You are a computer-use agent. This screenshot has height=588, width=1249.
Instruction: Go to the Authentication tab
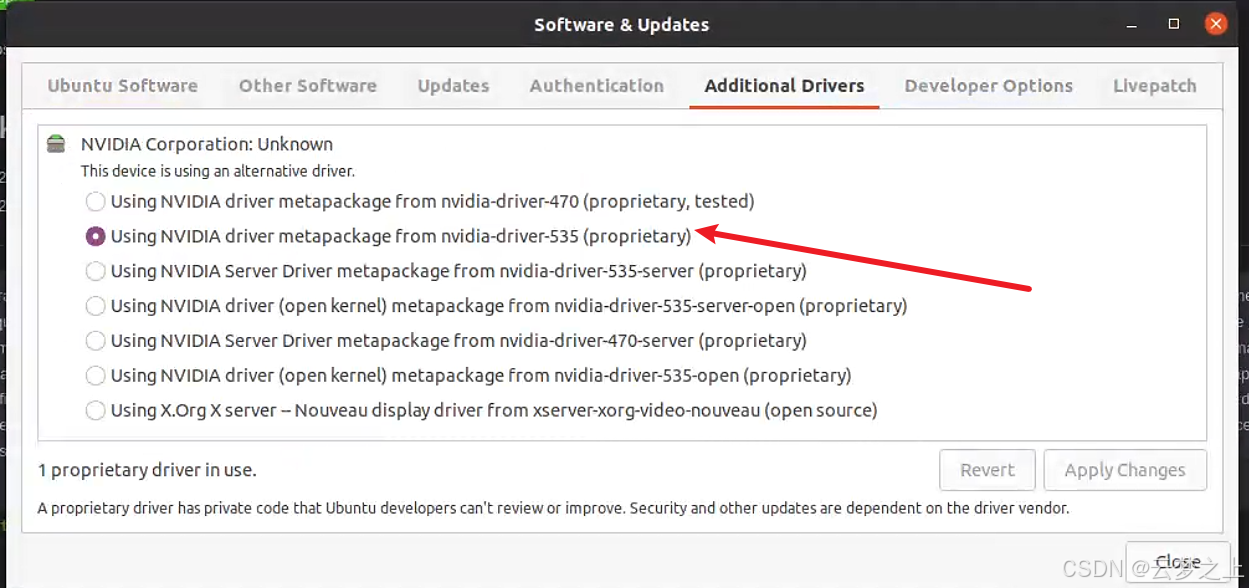(597, 86)
